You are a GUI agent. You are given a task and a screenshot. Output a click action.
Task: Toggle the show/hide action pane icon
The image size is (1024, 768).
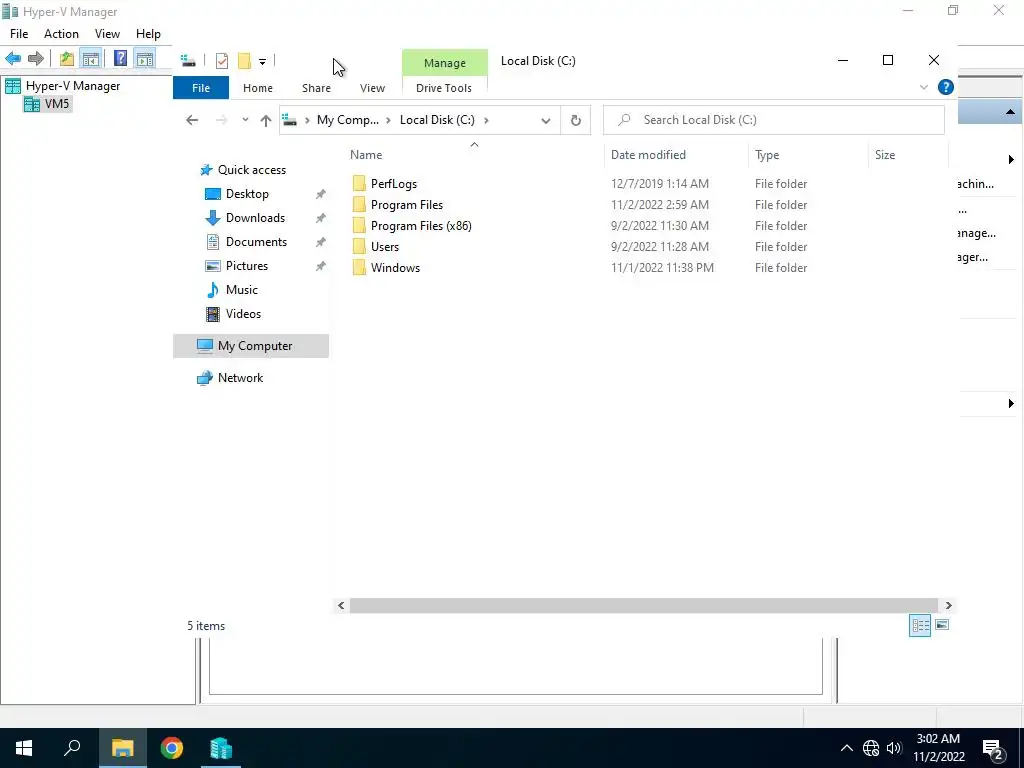pos(145,59)
